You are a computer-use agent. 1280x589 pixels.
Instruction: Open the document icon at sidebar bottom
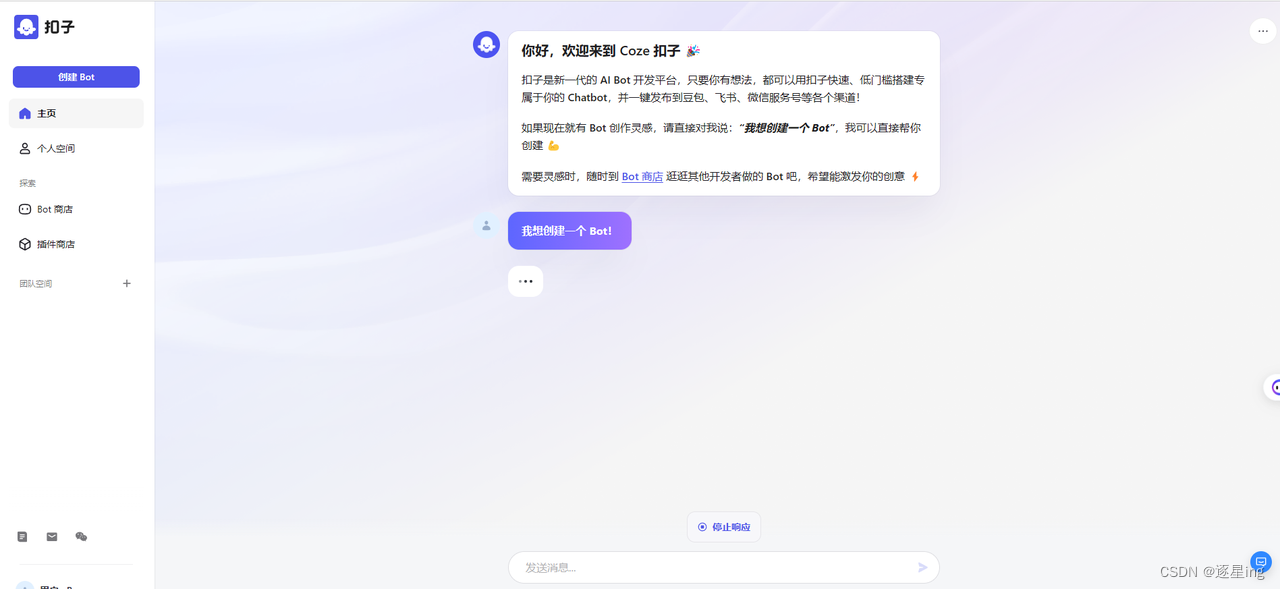22,537
